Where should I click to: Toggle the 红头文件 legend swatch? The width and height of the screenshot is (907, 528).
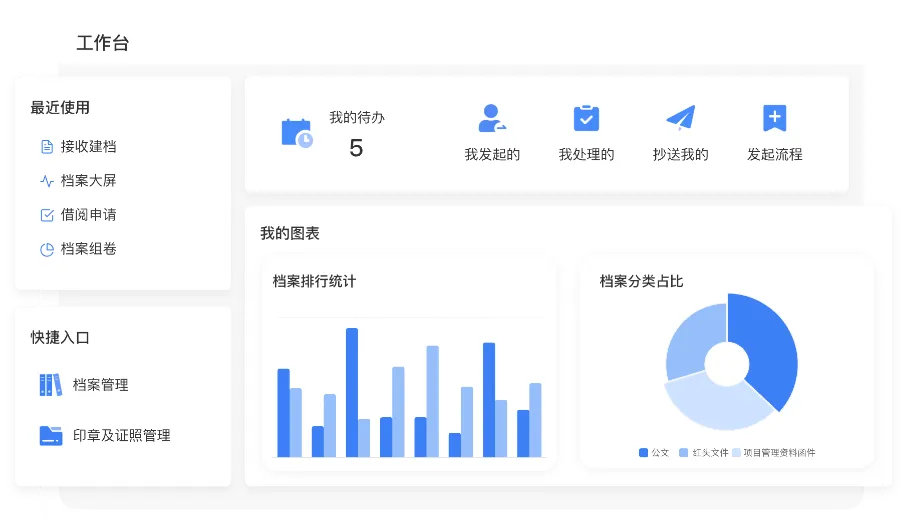click(683, 453)
